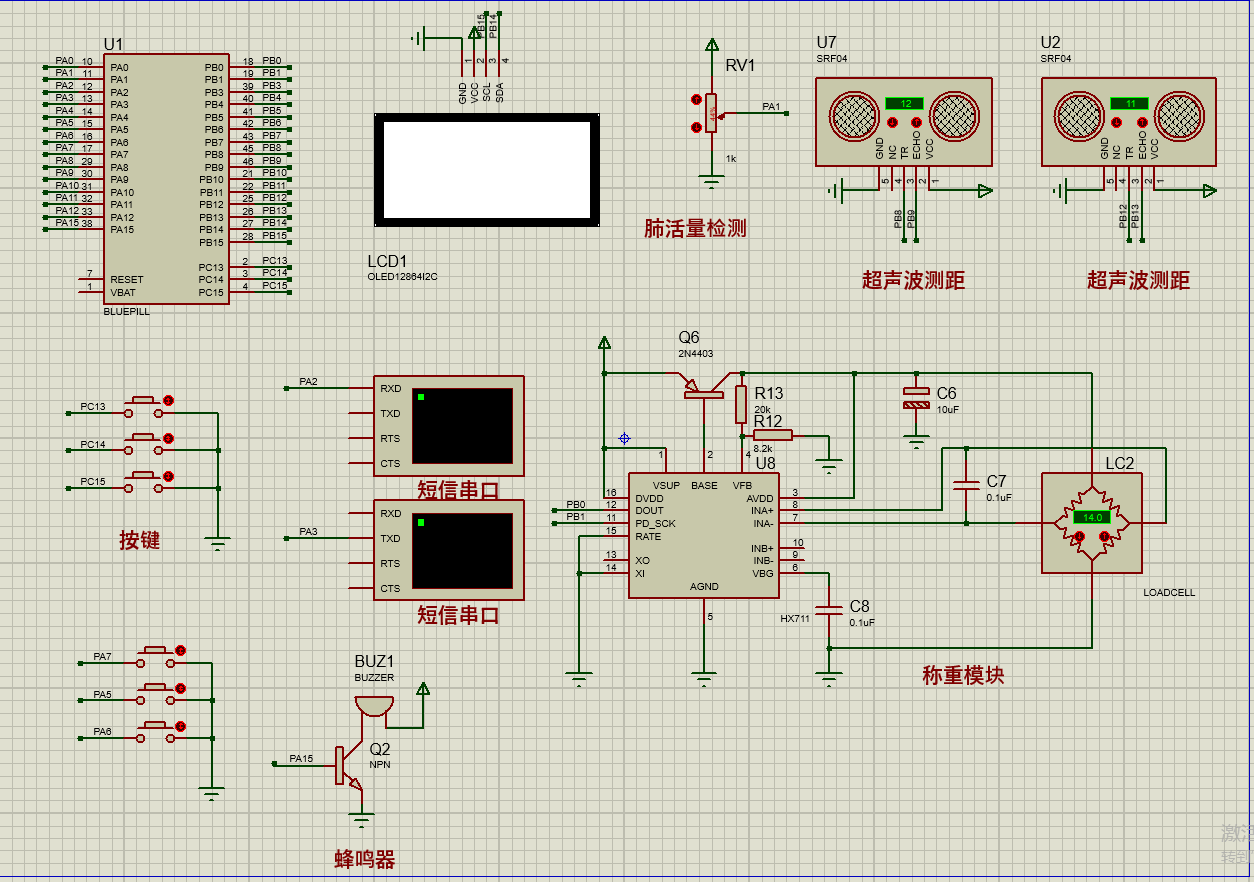Select the 肺活量检测 label text
Viewport: 1254px width, 882px height.
(x=695, y=229)
